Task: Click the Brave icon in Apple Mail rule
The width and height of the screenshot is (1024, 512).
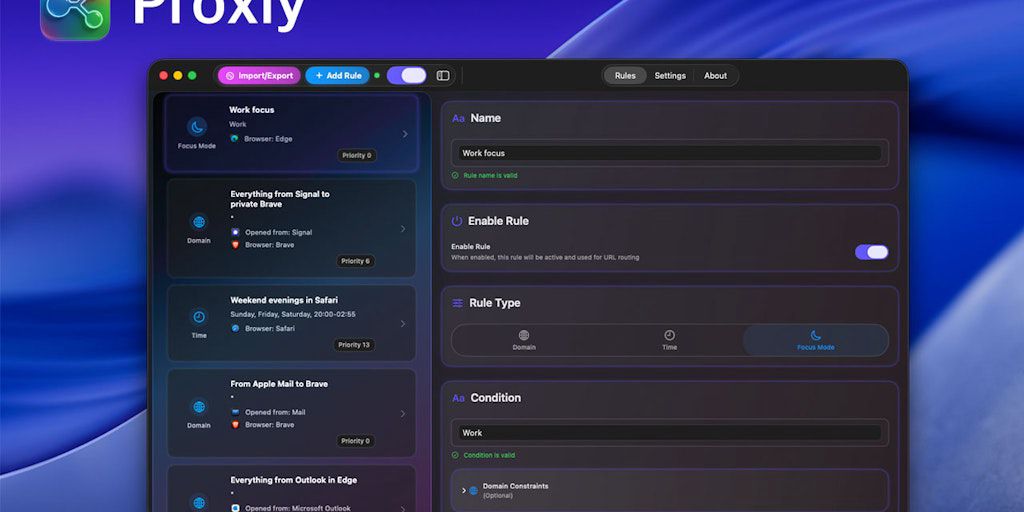Action: 235,424
